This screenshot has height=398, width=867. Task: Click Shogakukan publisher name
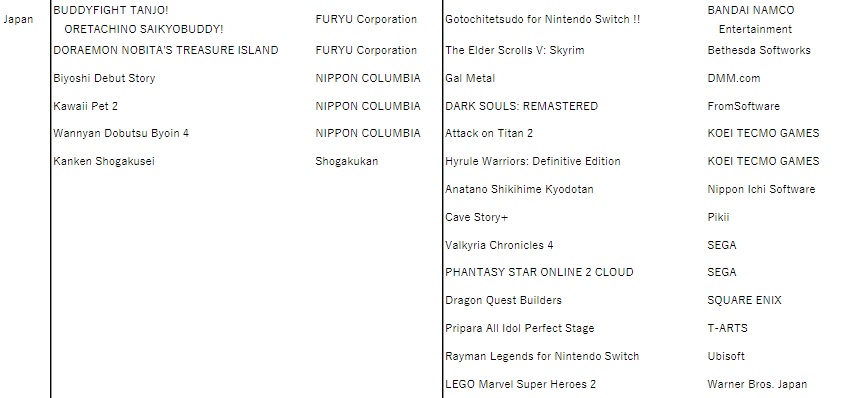347,161
